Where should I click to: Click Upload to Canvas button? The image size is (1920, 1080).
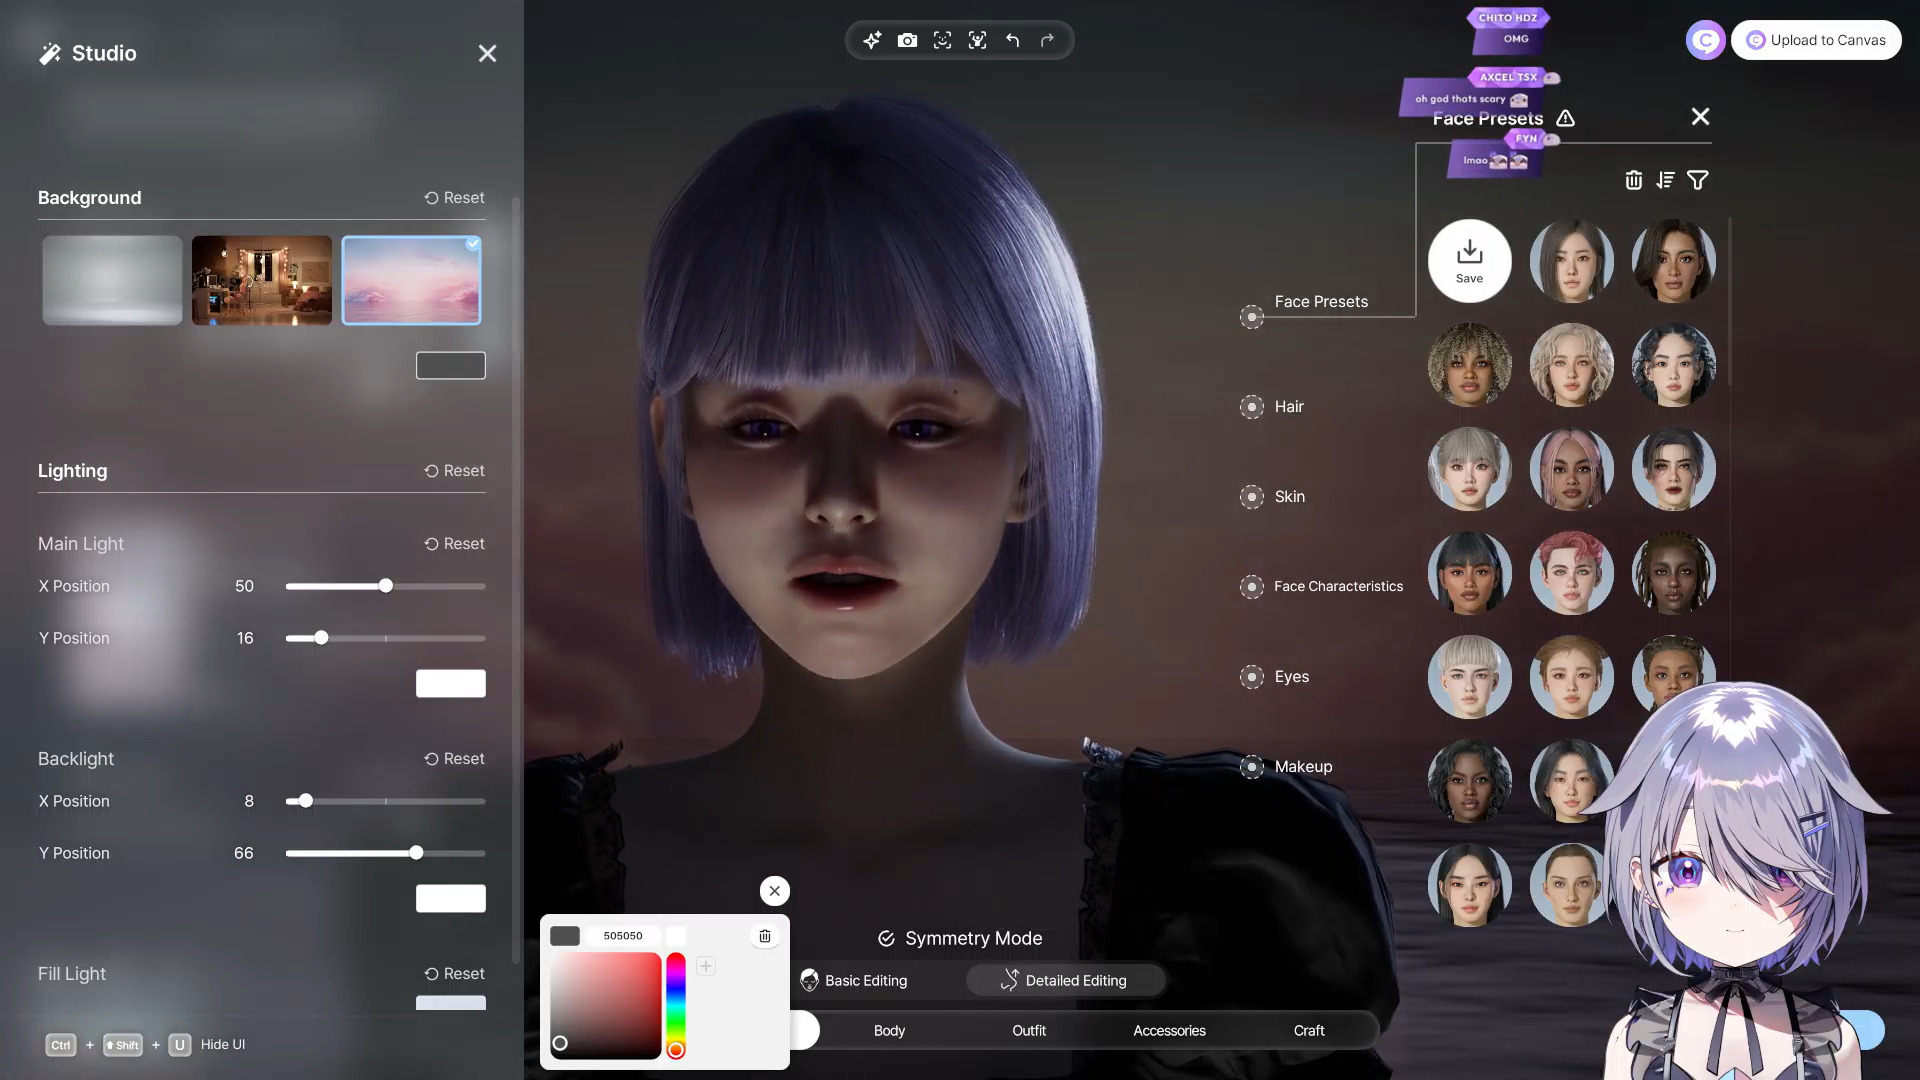(x=1815, y=40)
